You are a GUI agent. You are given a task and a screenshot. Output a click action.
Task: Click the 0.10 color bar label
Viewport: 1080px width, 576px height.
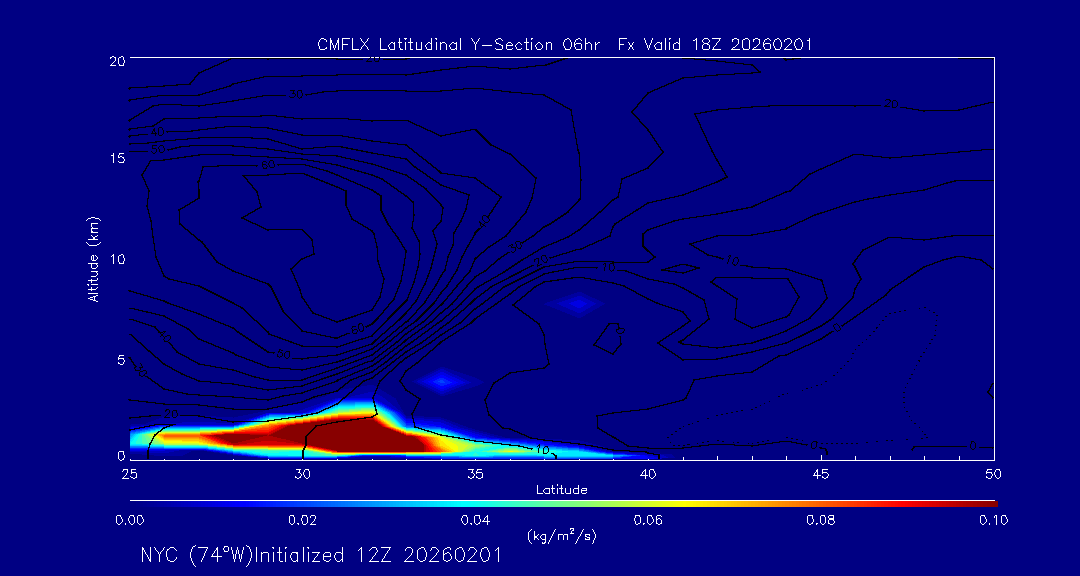(993, 520)
